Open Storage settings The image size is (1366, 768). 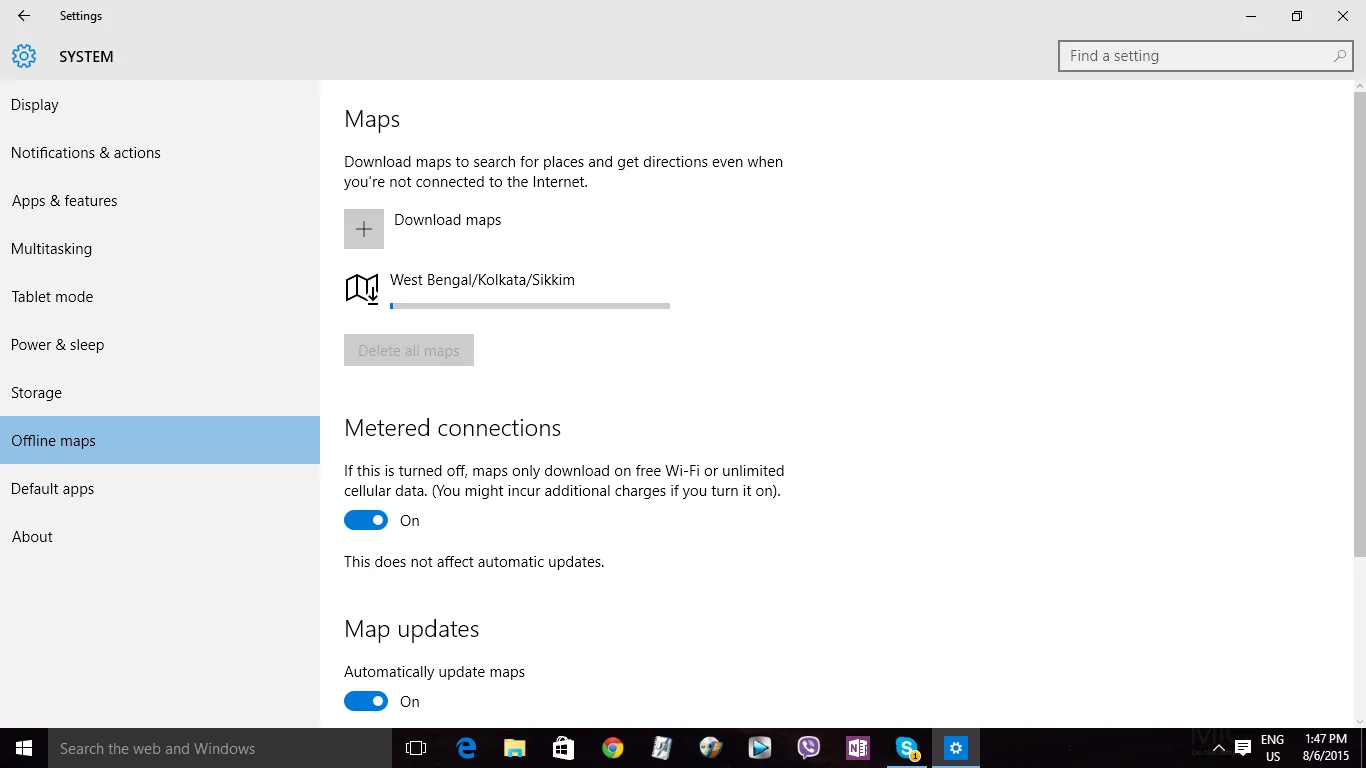[x=160, y=393]
